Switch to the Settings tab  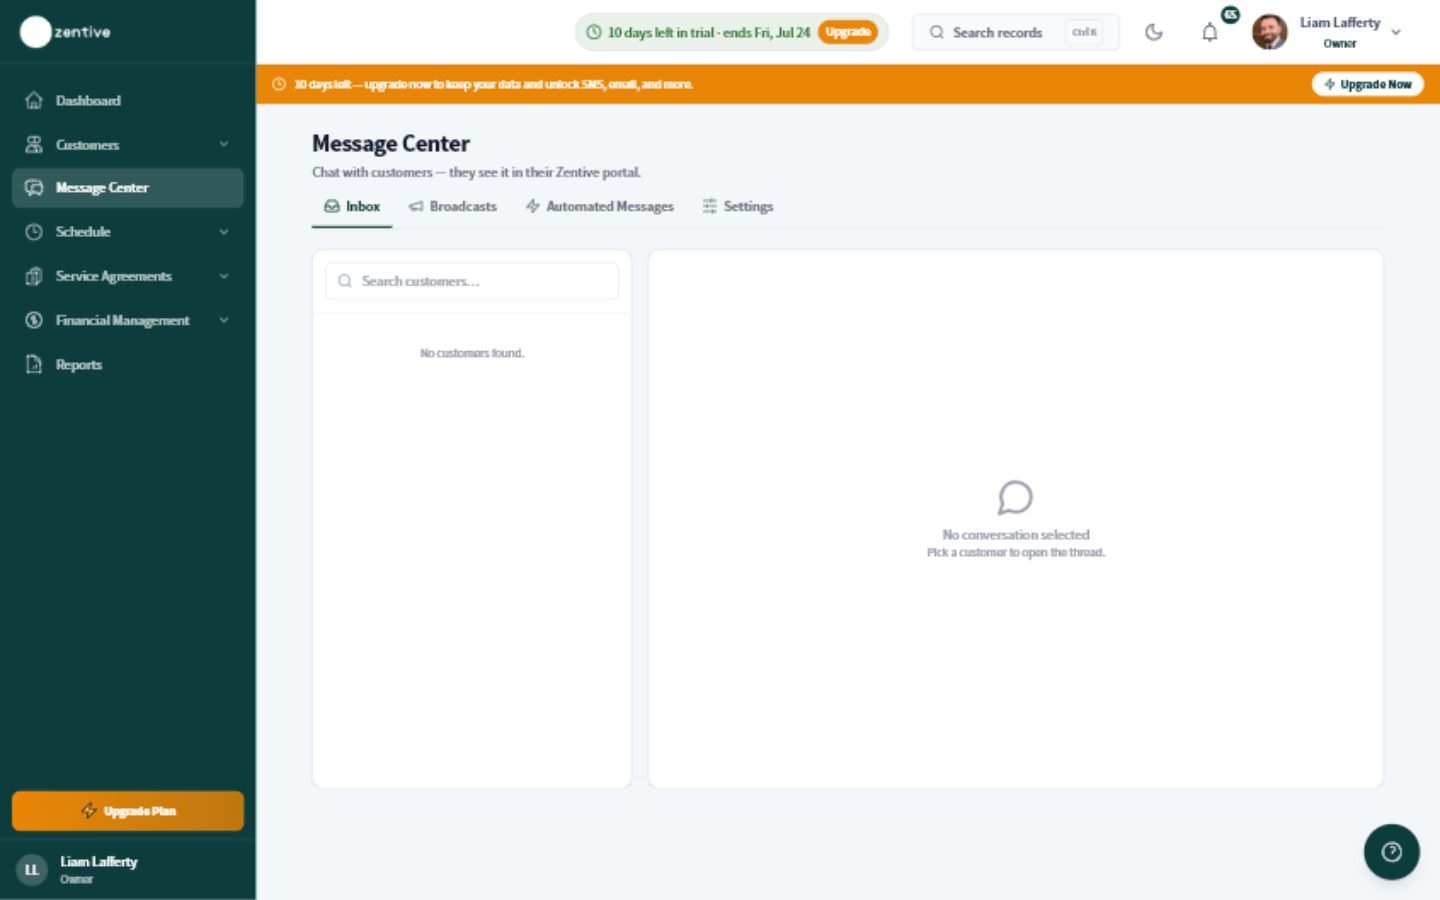[x=738, y=206]
